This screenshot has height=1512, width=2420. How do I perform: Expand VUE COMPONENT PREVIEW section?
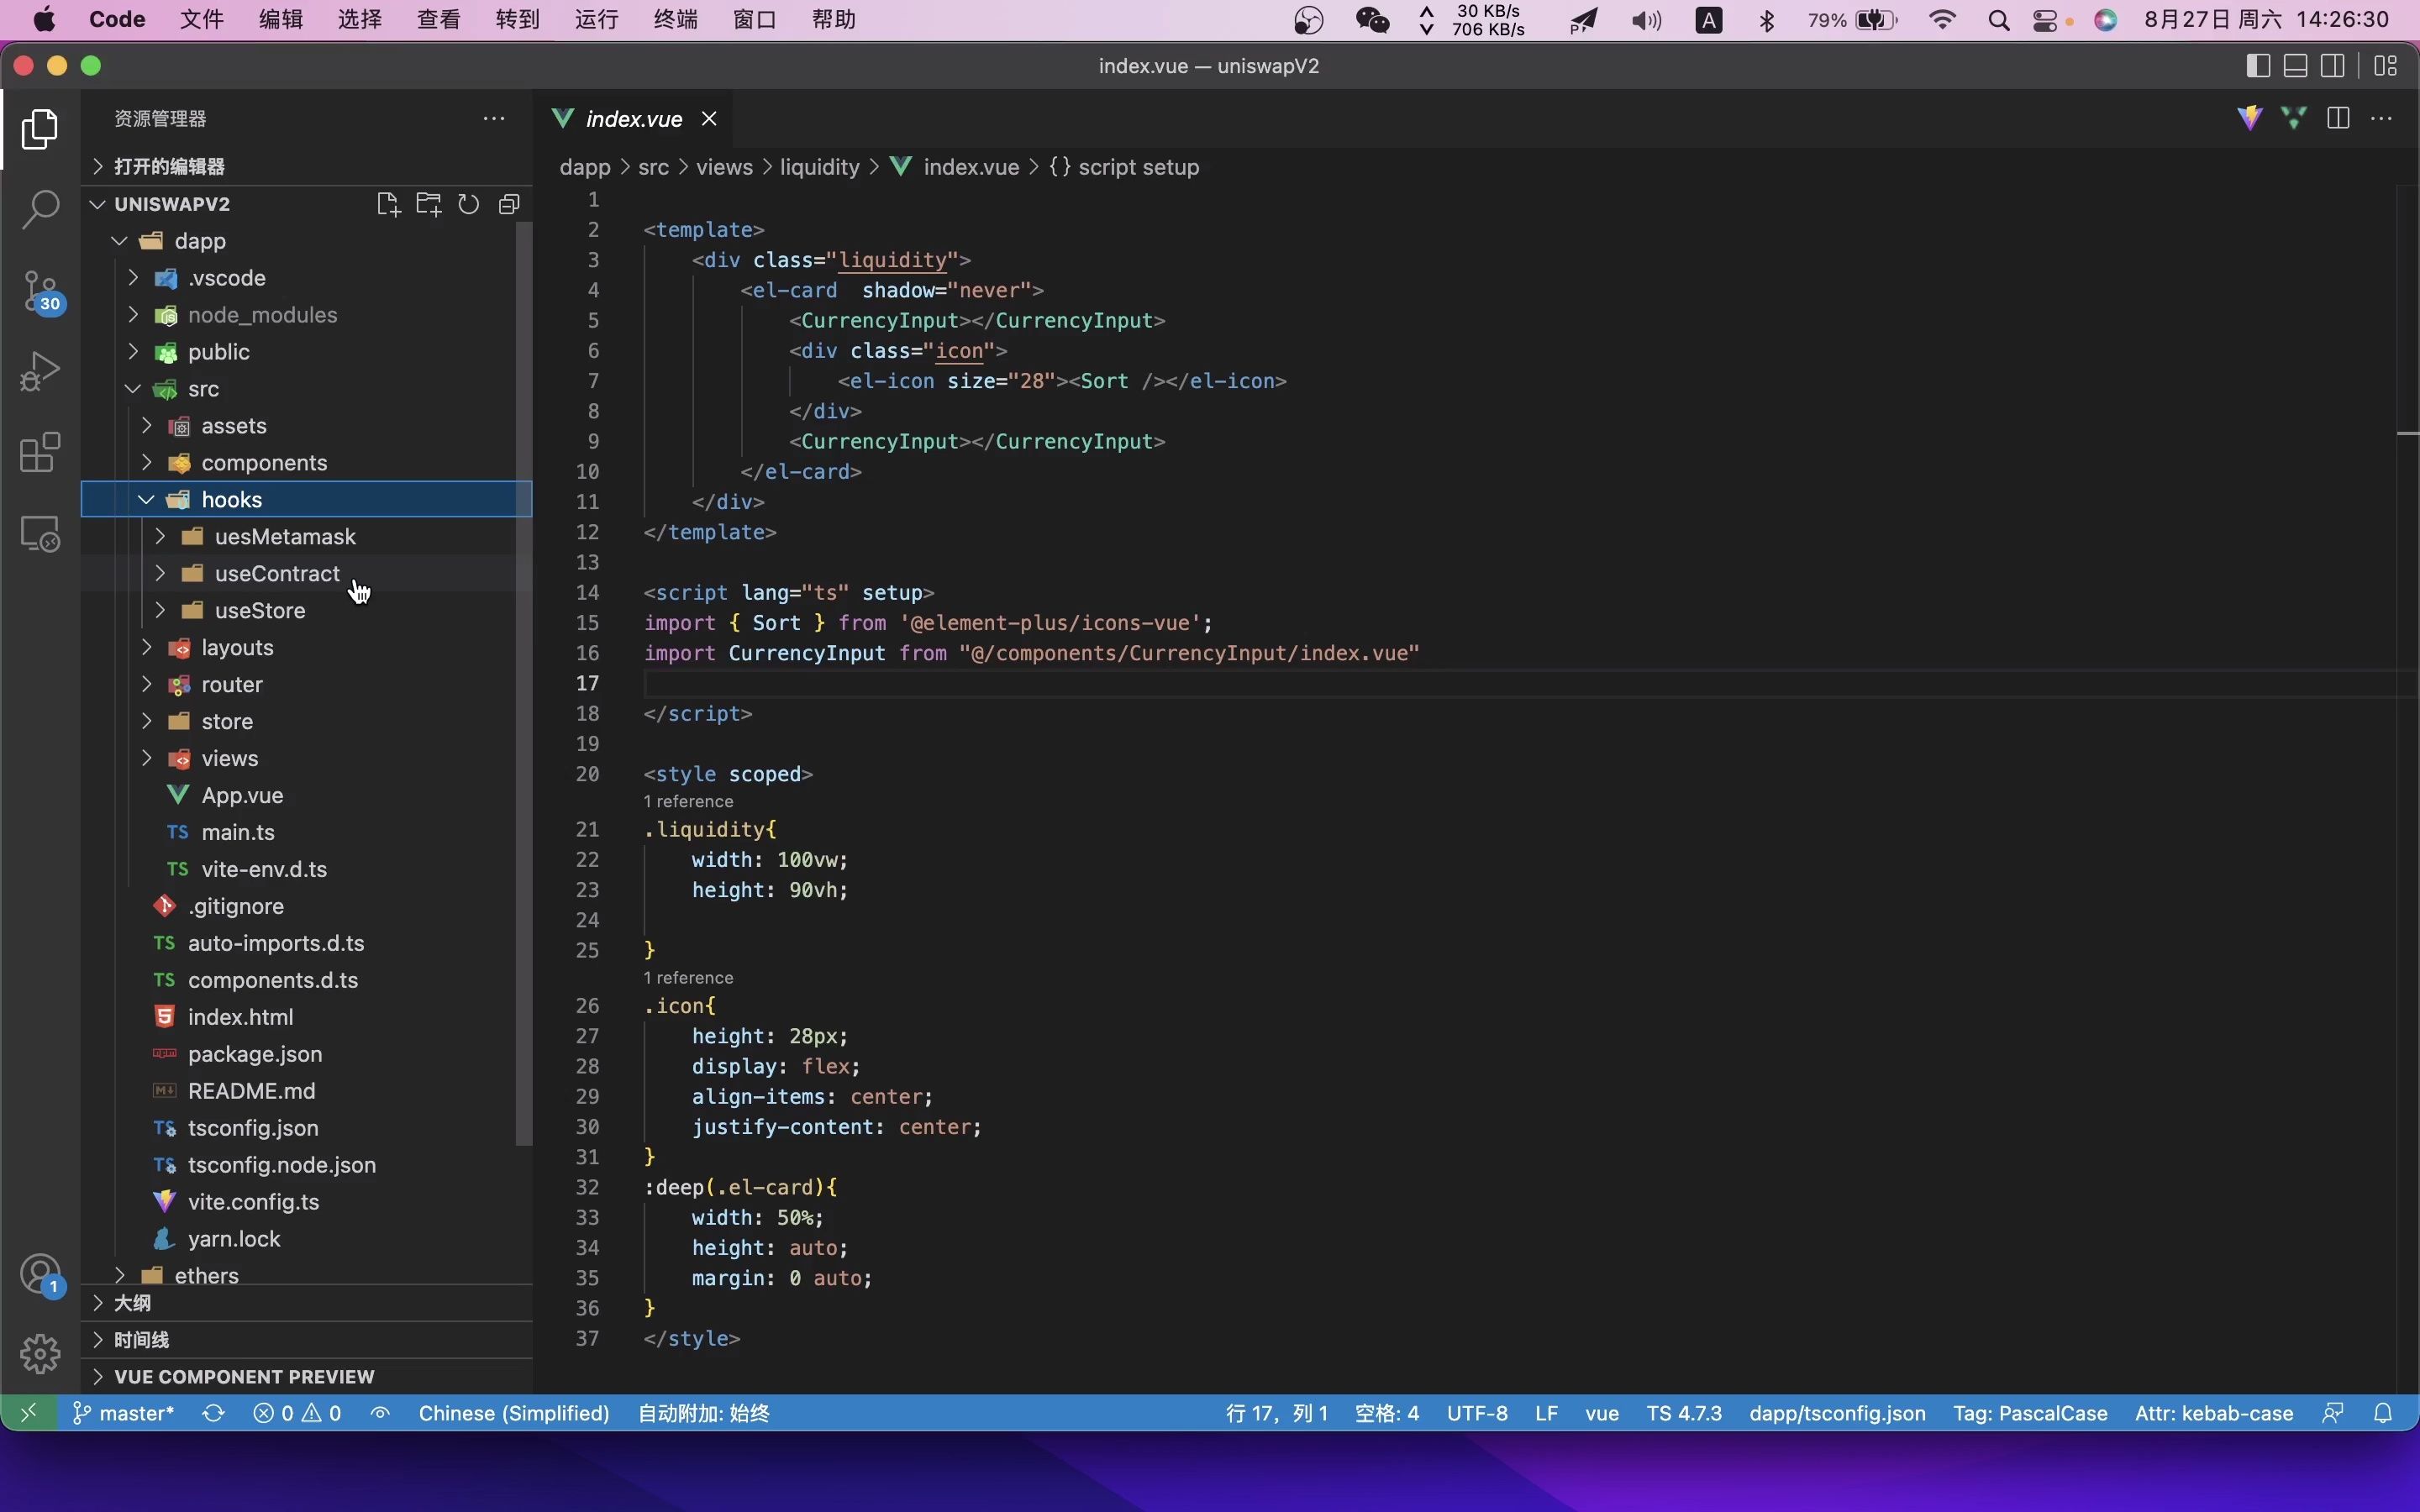tap(306, 1377)
